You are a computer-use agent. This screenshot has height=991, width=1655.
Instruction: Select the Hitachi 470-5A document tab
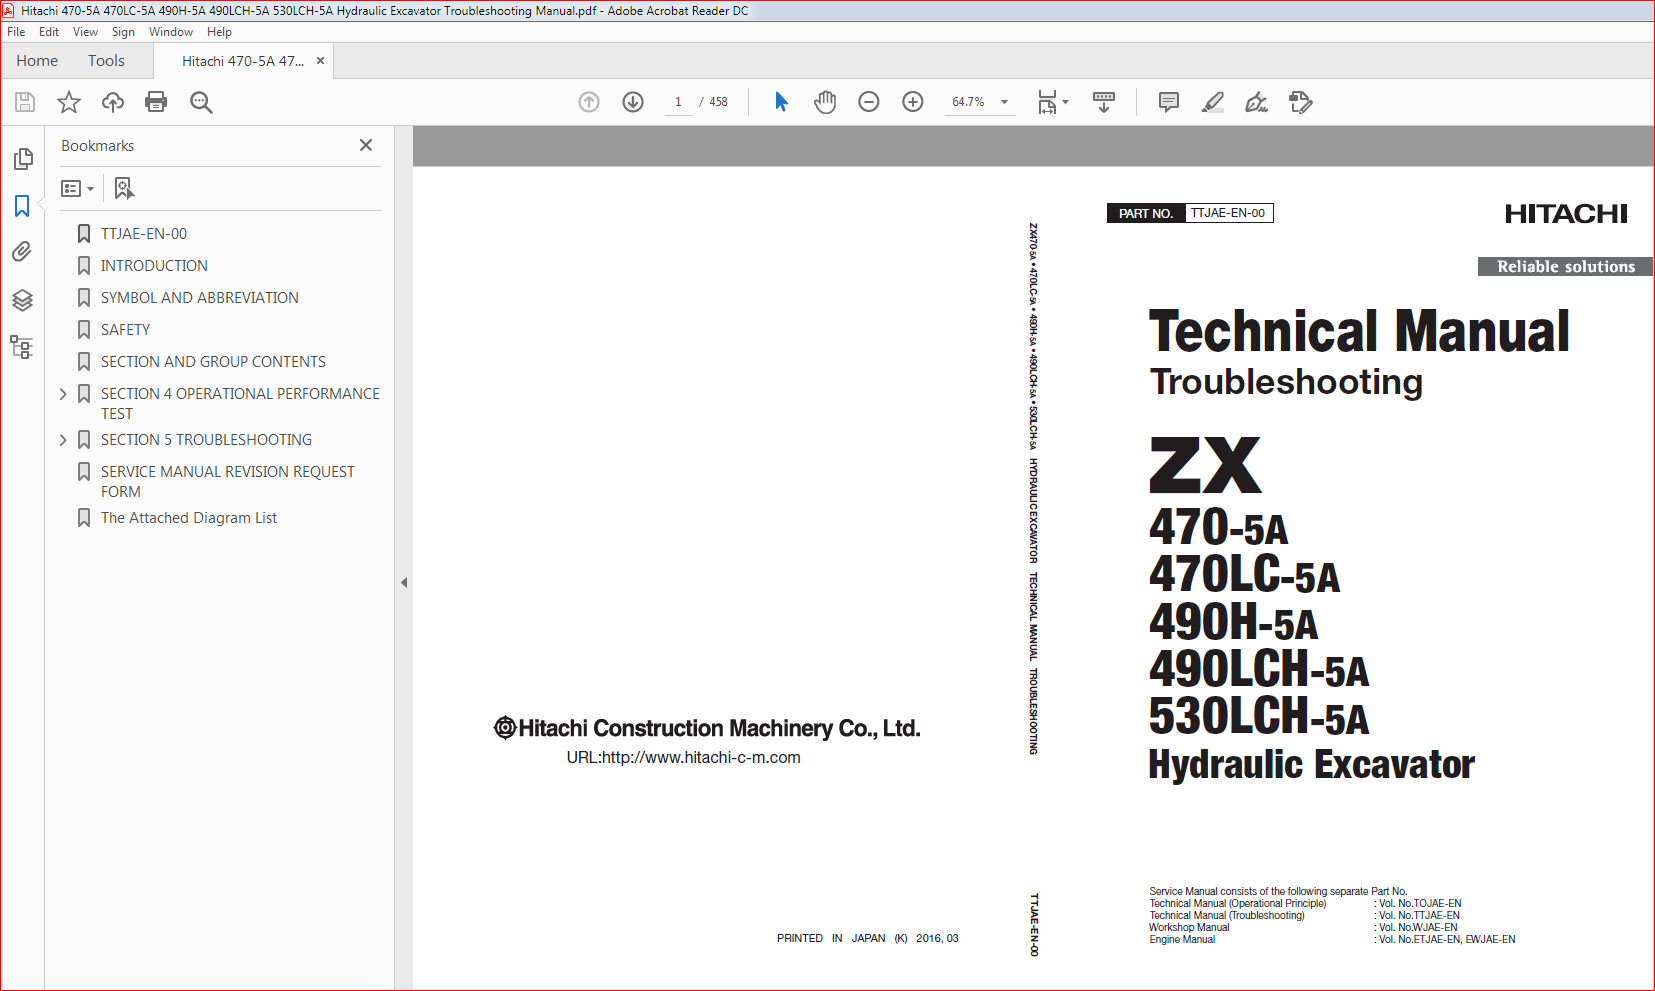click(x=243, y=61)
